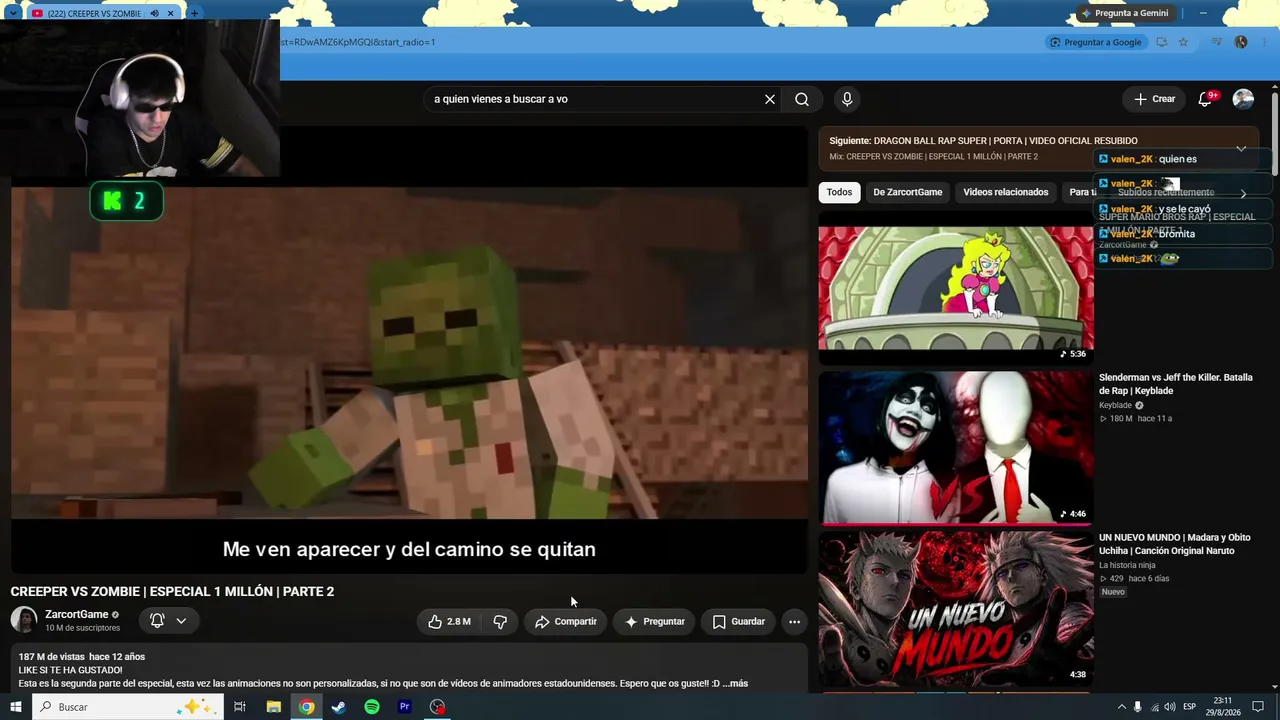This screenshot has height=720, width=1280.
Task: Click the Guardar button
Action: coord(739,621)
